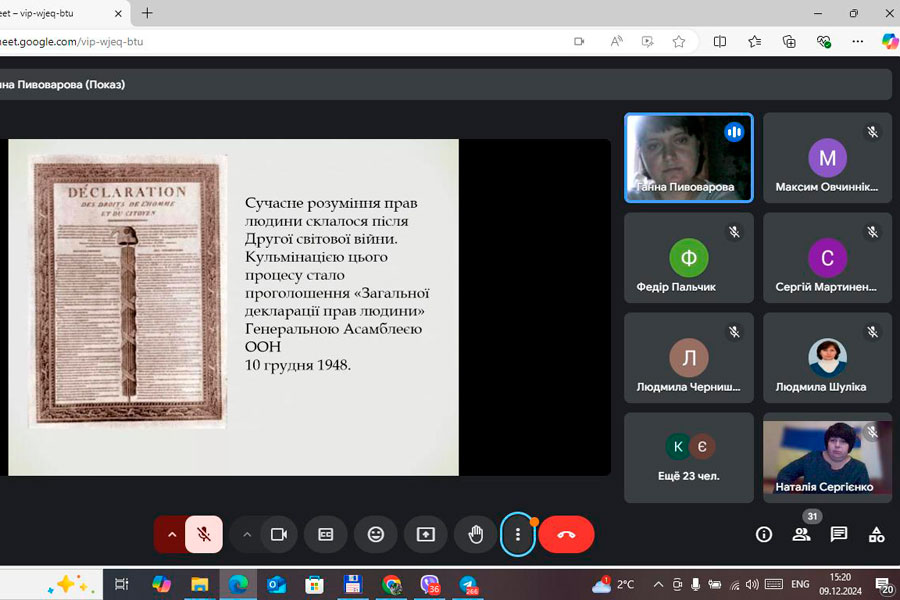Toggle the camera on or off

coord(279,534)
